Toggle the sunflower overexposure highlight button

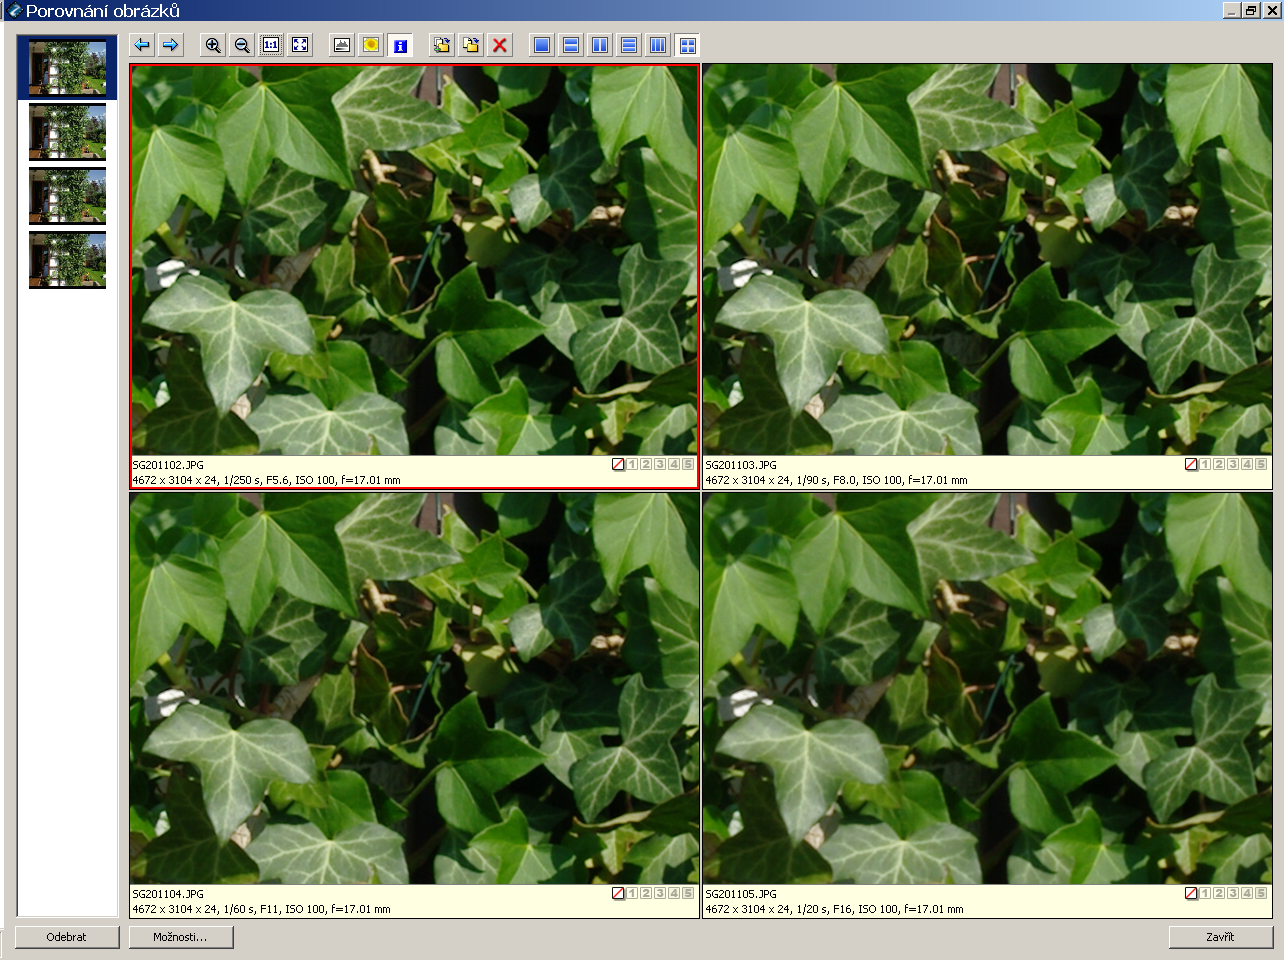click(x=371, y=45)
